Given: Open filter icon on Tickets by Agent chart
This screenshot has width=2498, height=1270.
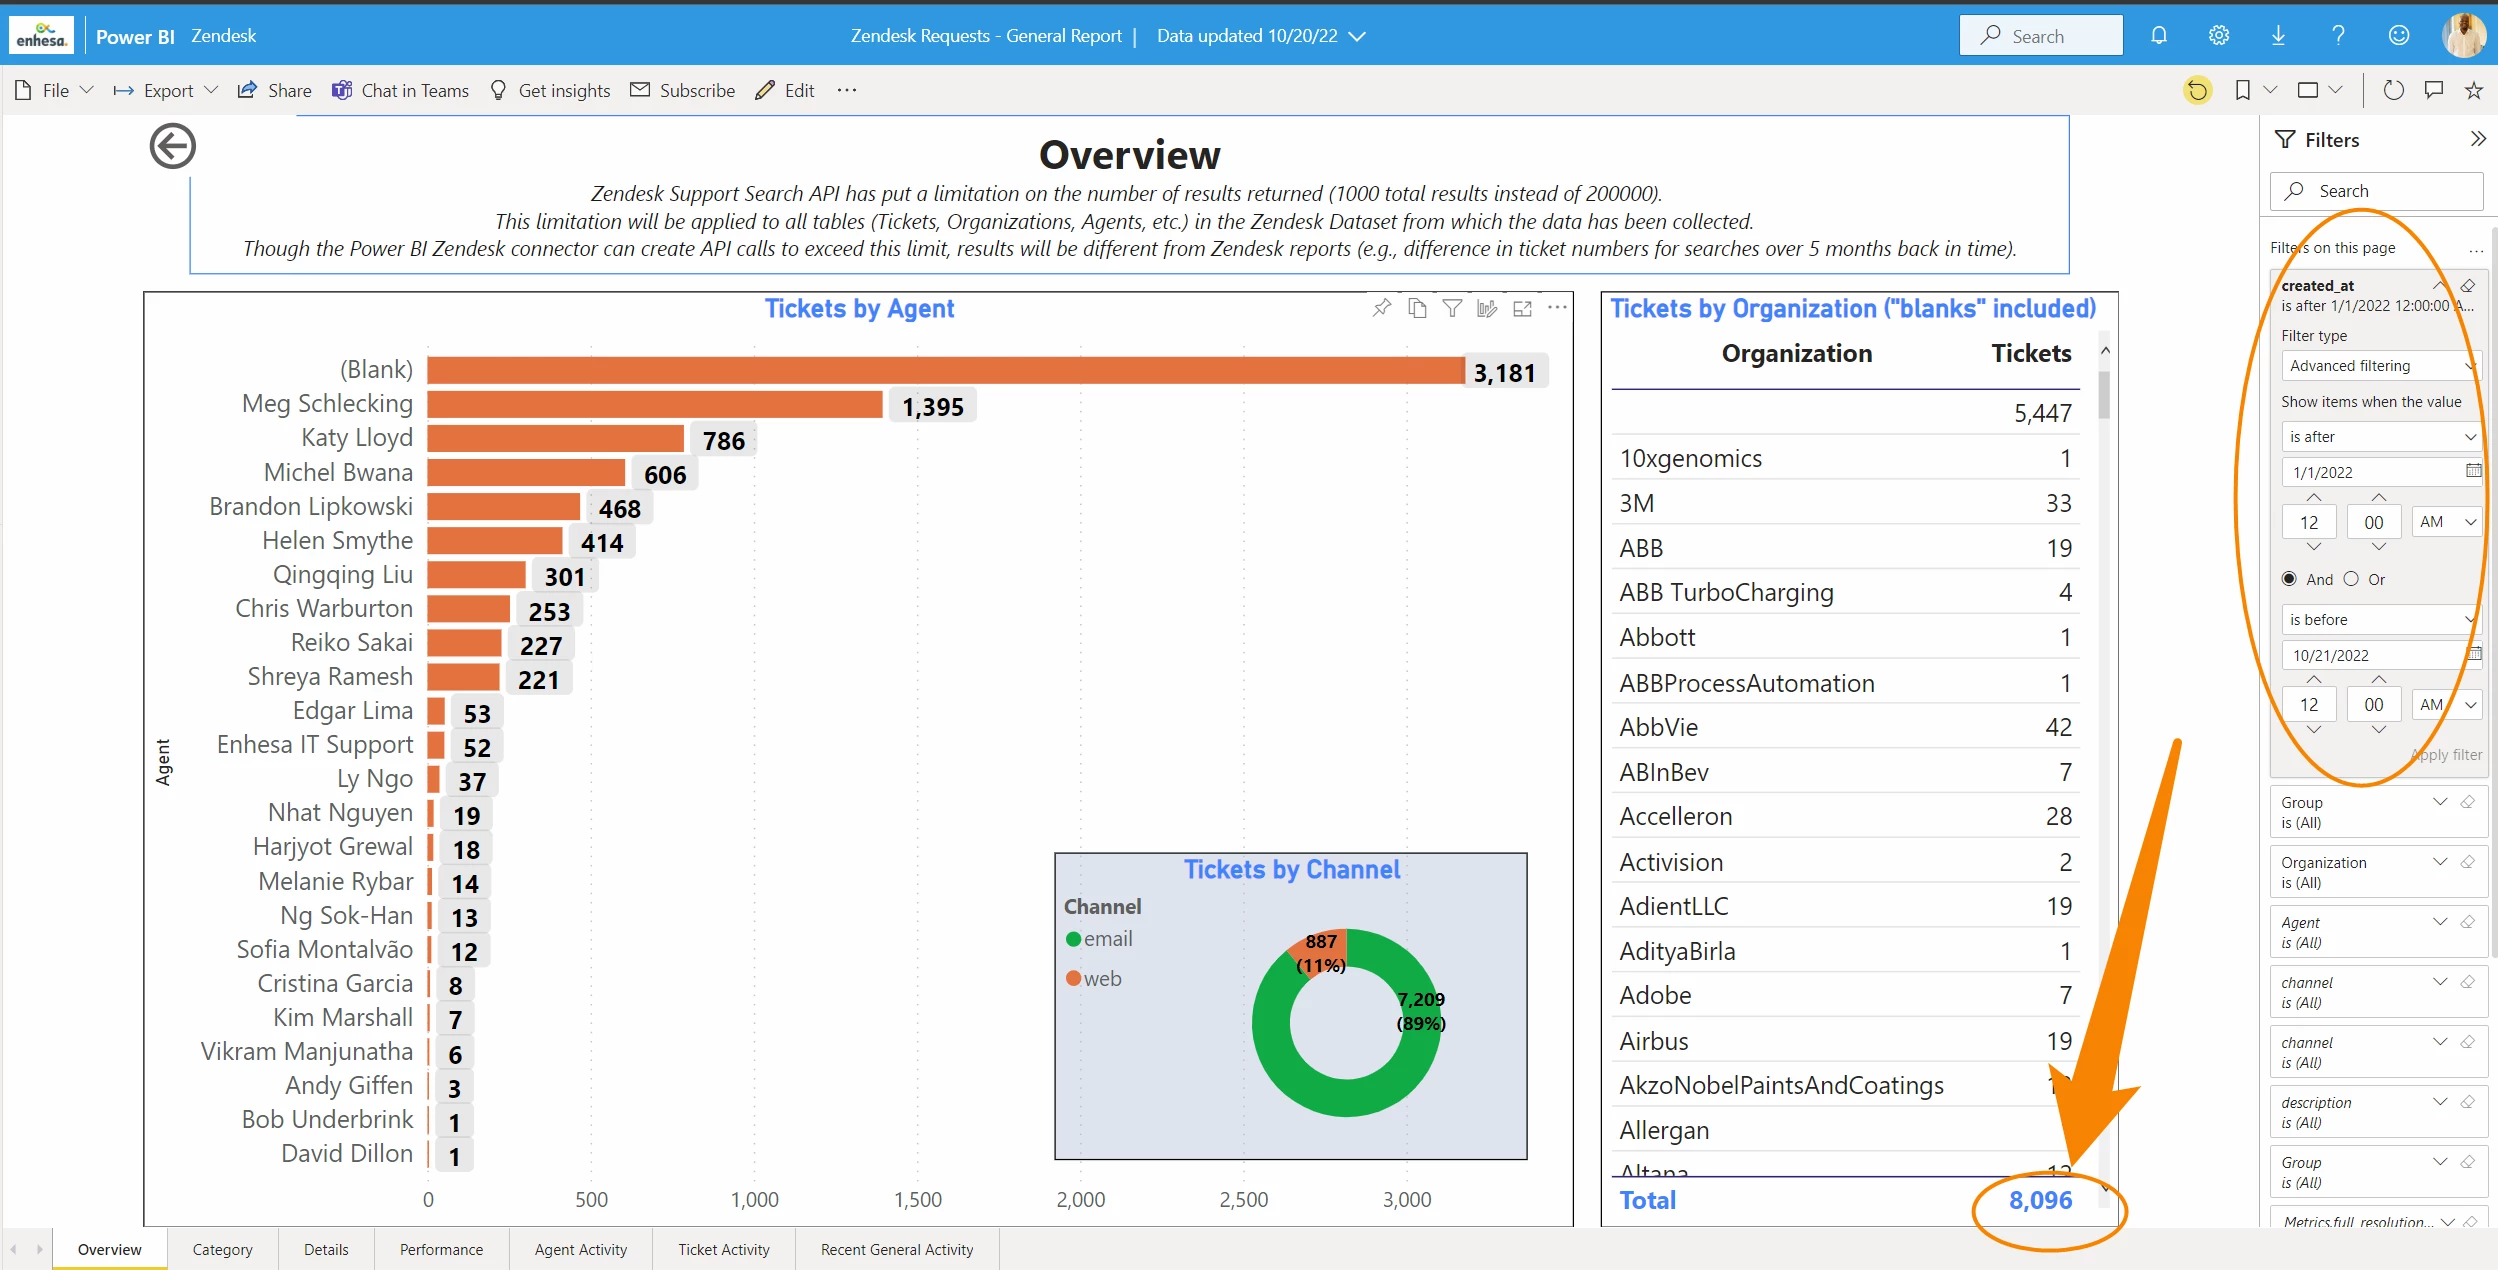Looking at the screenshot, I should [x=1452, y=308].
